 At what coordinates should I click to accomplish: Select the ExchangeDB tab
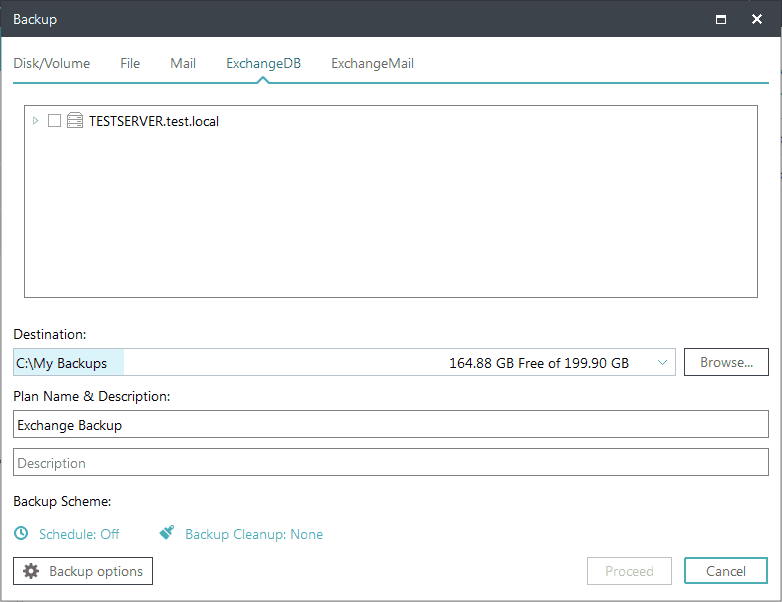tap(265, 63)
